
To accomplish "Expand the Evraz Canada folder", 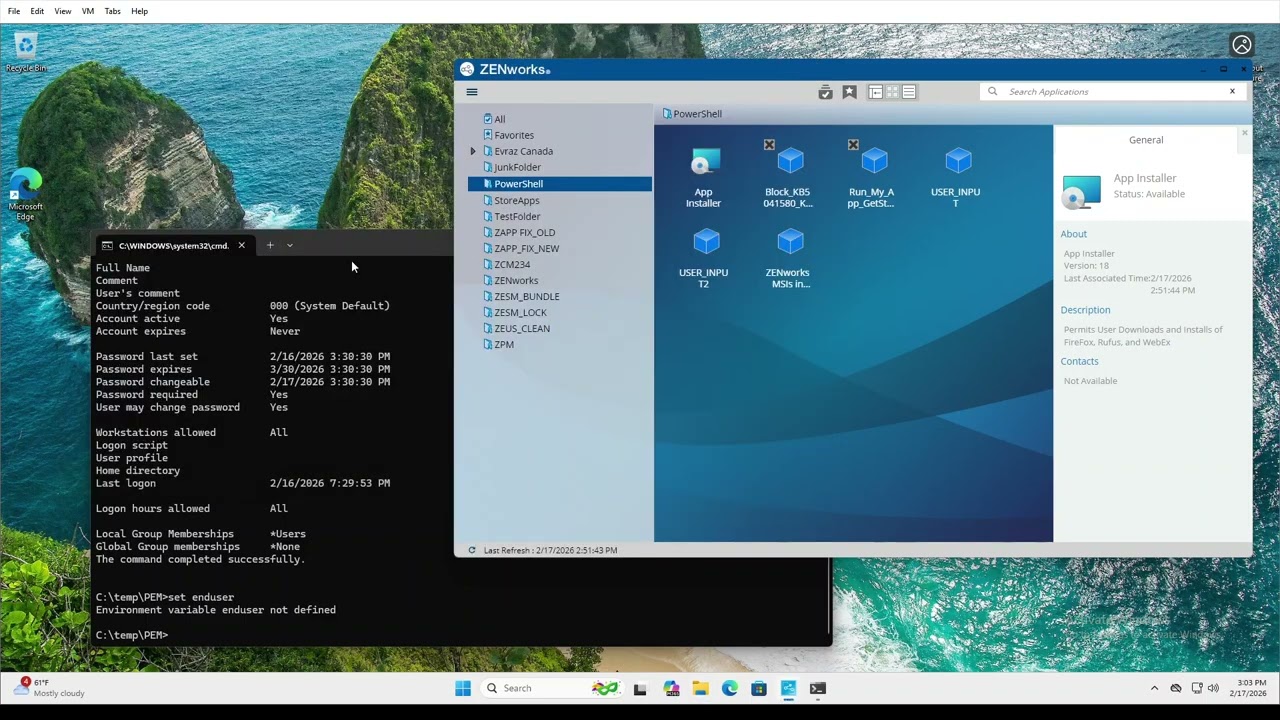I will point(473,151).
